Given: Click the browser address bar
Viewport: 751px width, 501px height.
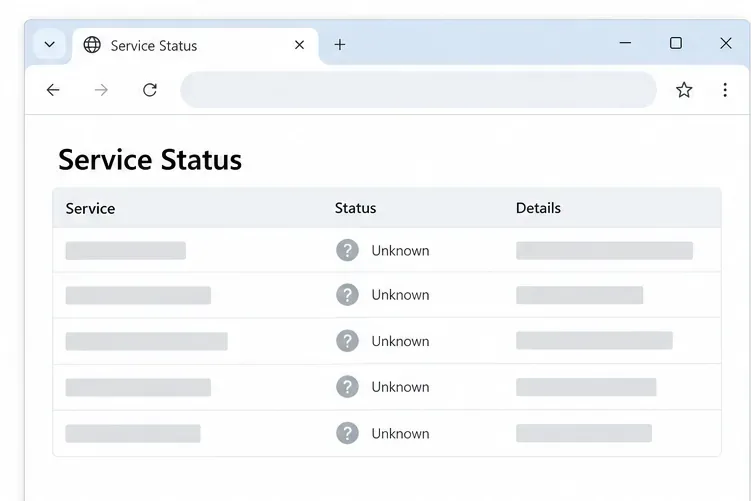Looking at the screenshot, I should [418, 90].
